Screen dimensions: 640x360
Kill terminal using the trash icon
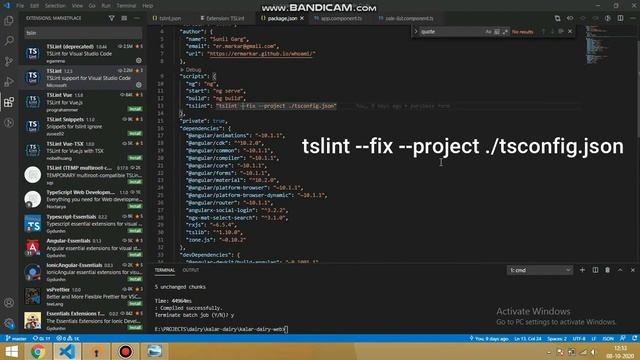[x=607, y=270]
